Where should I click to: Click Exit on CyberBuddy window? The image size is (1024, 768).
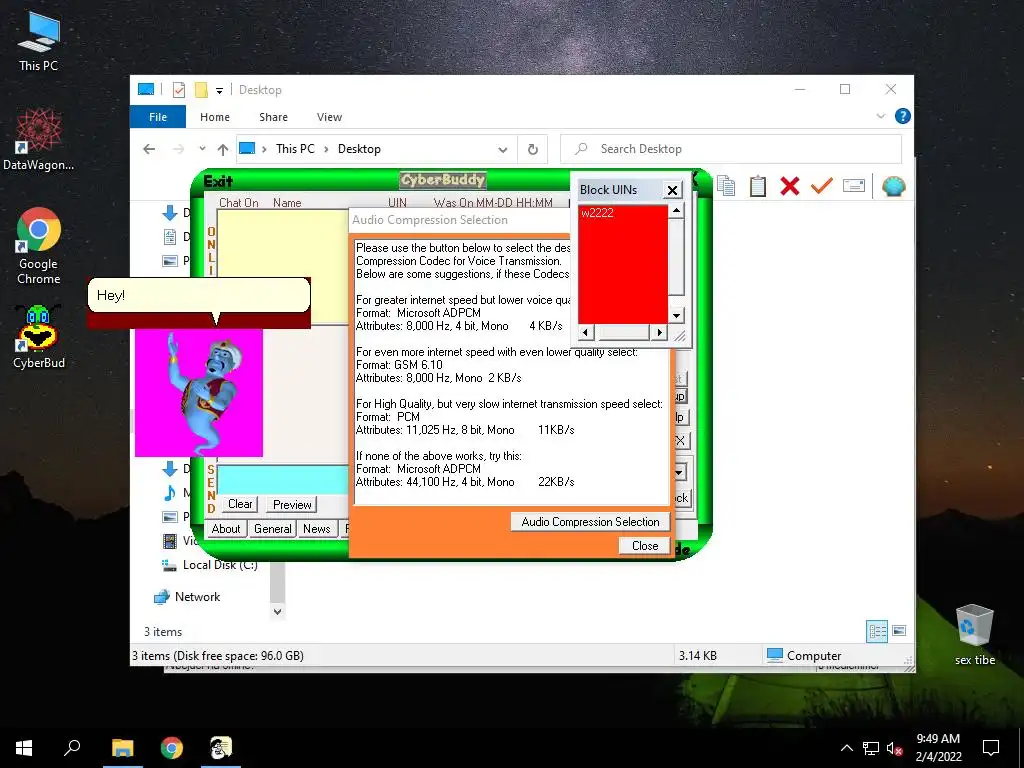click(217, 181)
